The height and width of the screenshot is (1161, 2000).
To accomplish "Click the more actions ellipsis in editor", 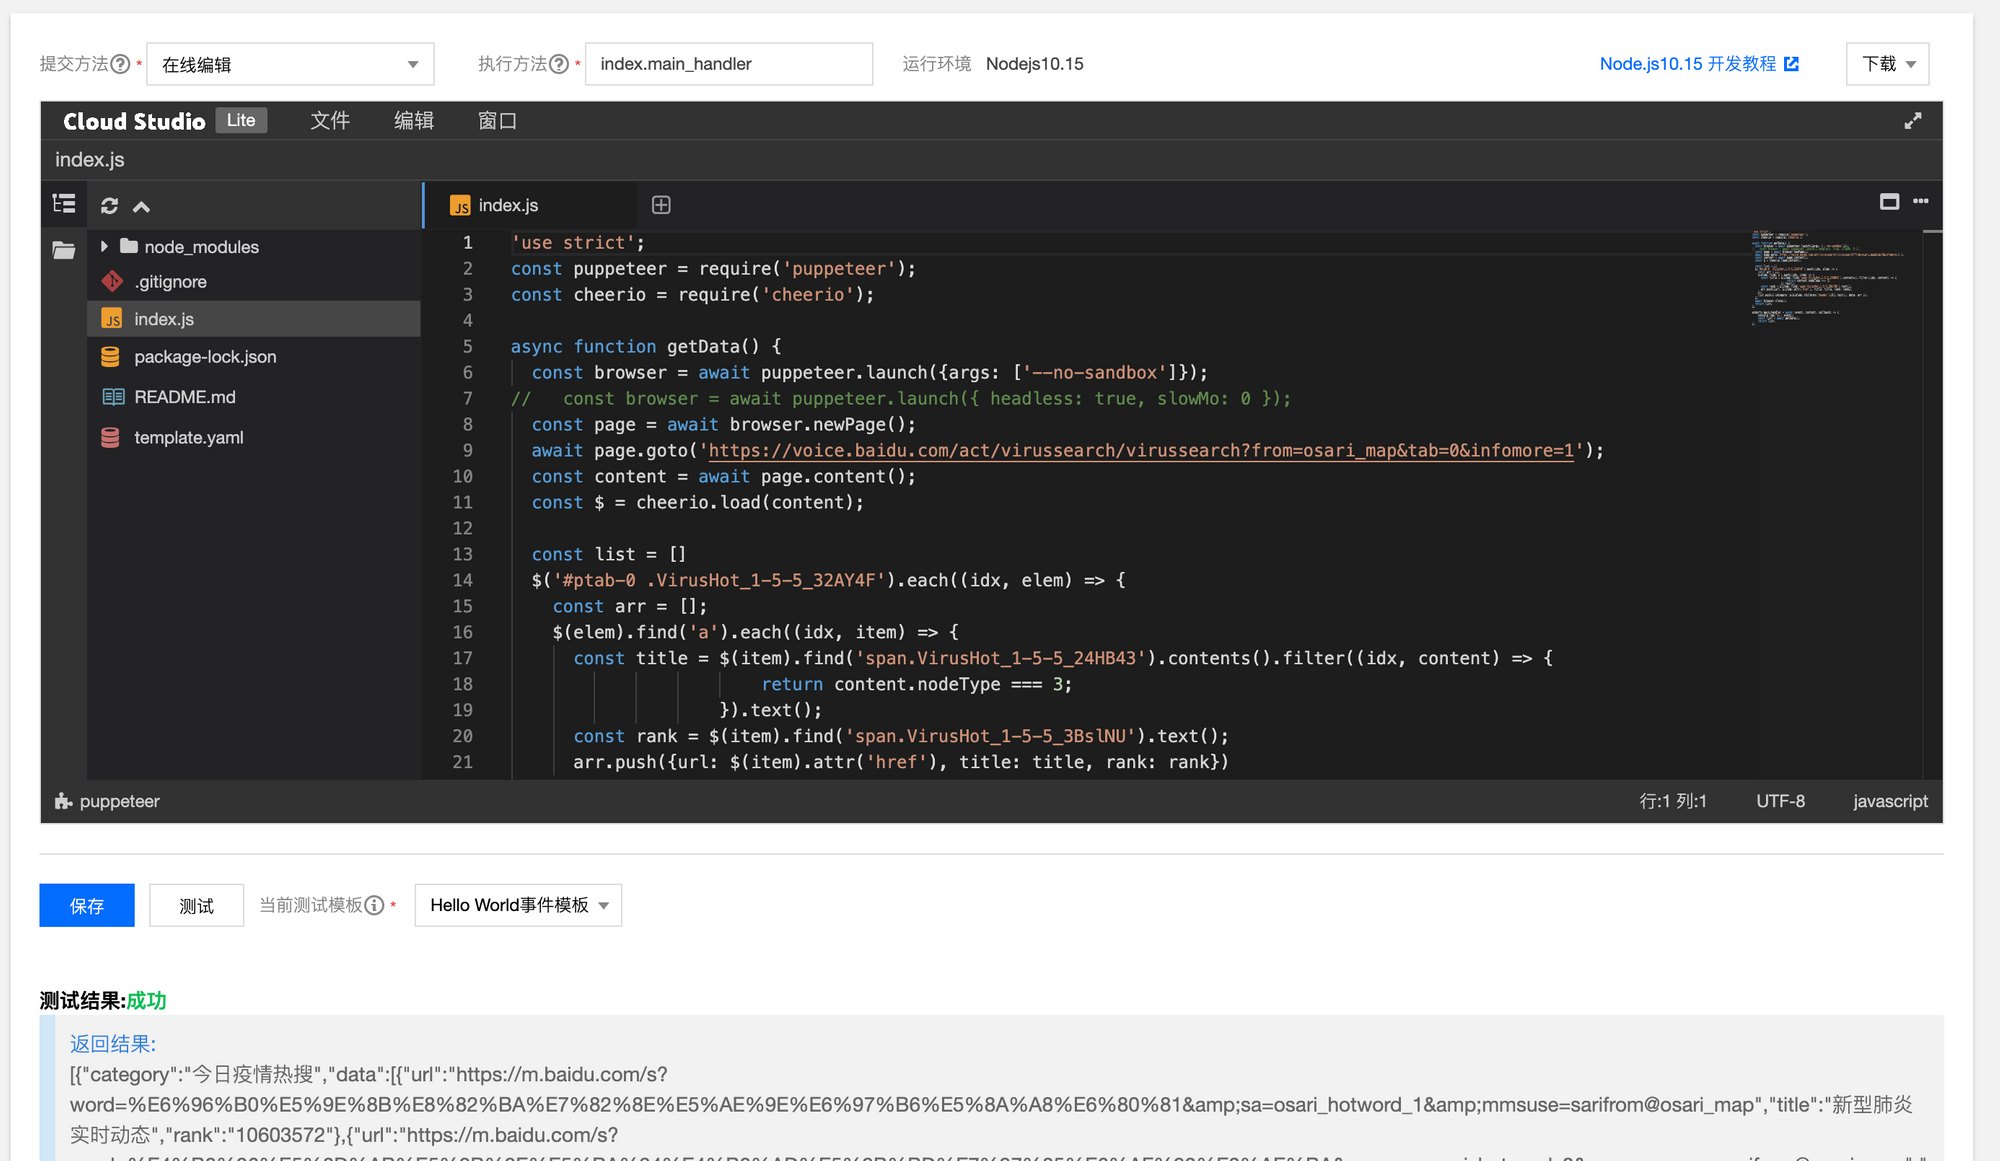I will 1921,201.
